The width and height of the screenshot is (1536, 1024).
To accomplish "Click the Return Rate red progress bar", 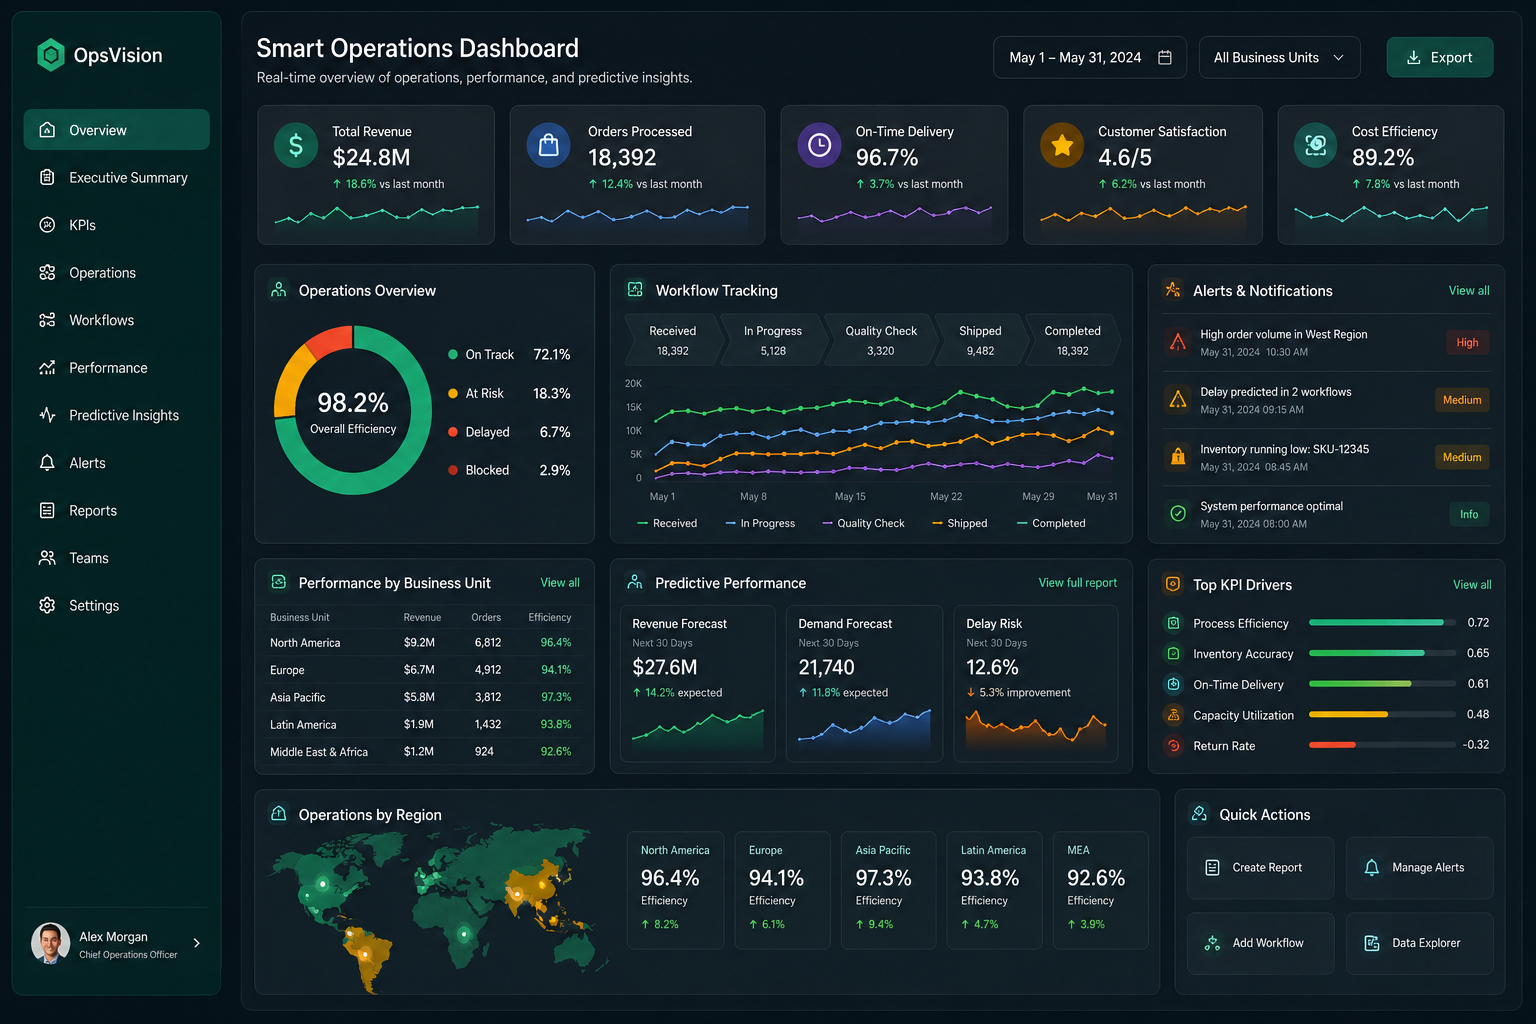I will click(x=1332, y=744).
